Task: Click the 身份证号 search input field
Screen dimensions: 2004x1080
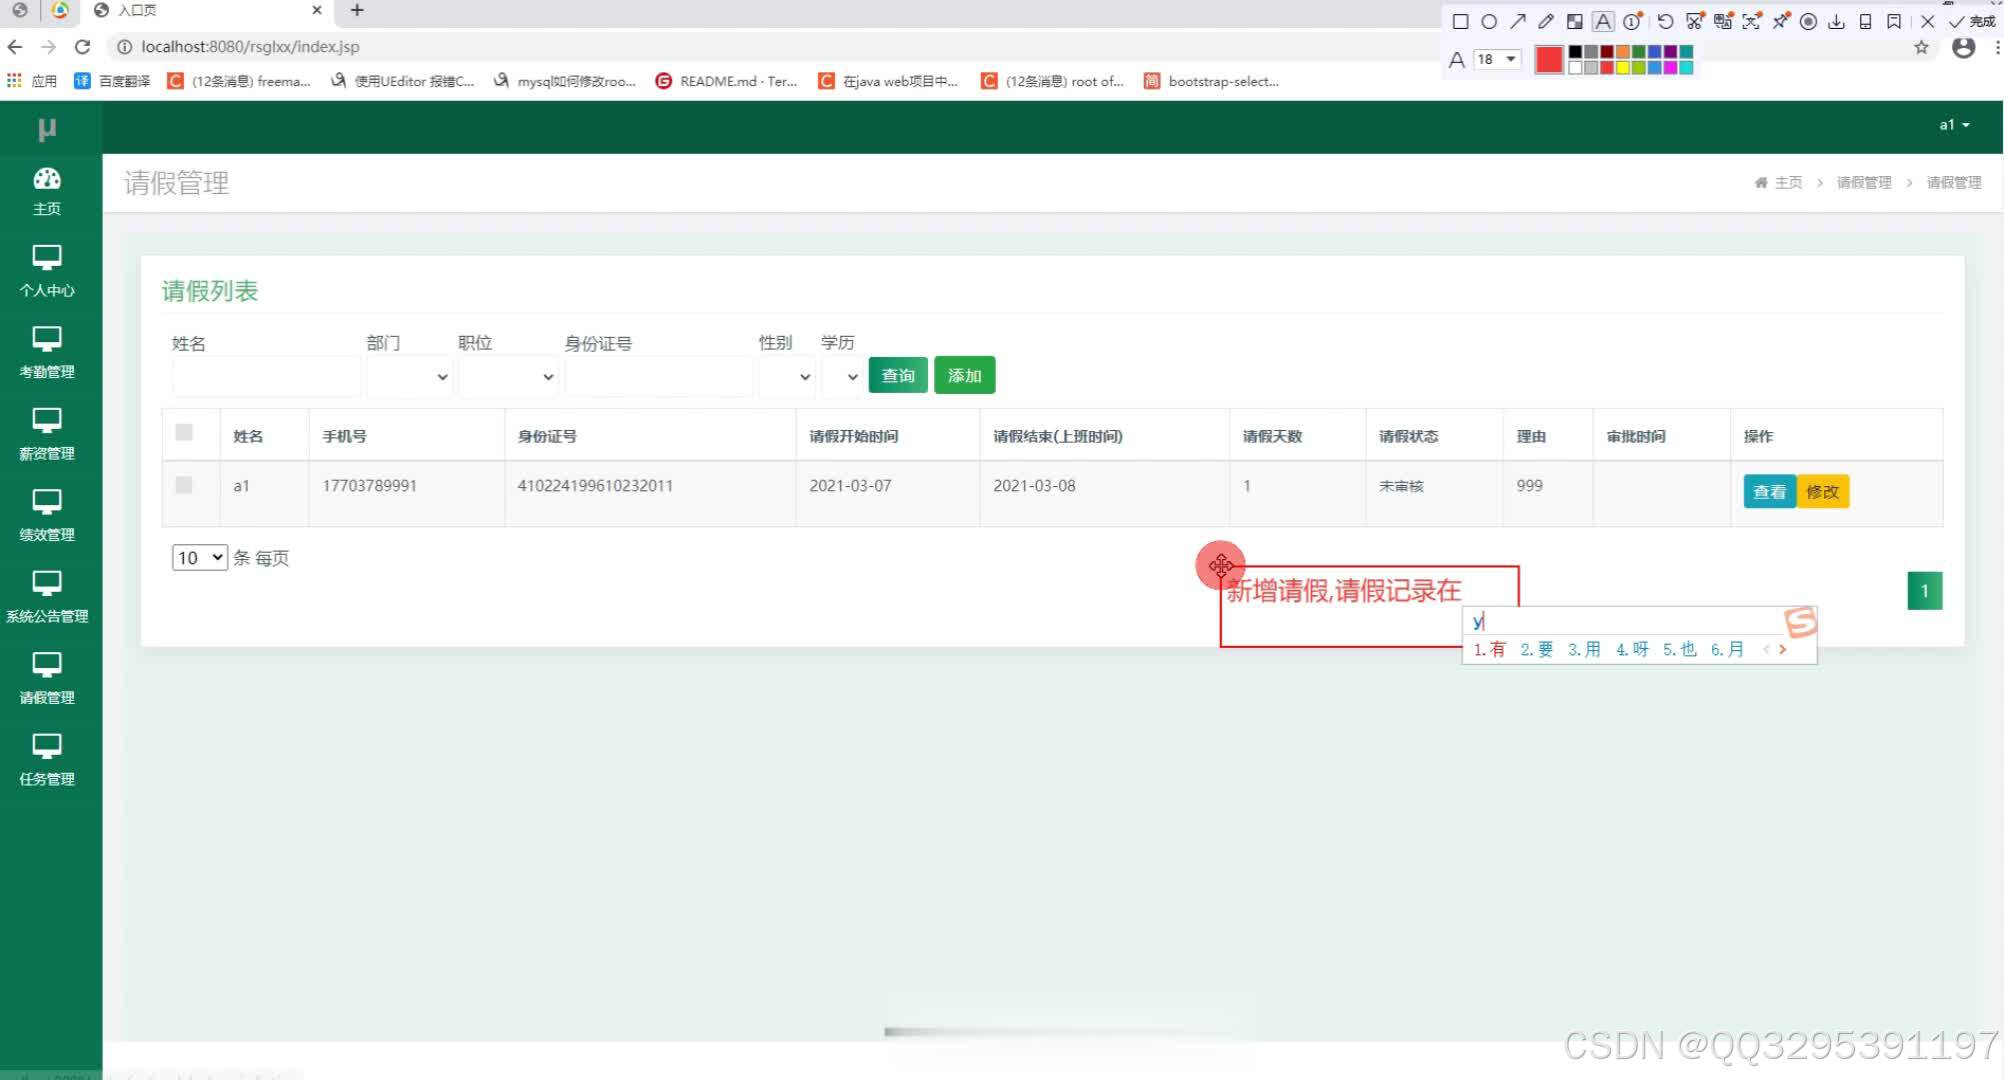Action: (x=659, y=377)
